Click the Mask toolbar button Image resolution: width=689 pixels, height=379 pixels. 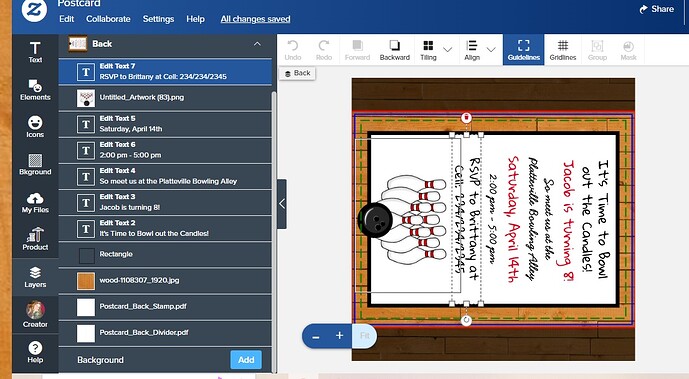click(628, 50)
